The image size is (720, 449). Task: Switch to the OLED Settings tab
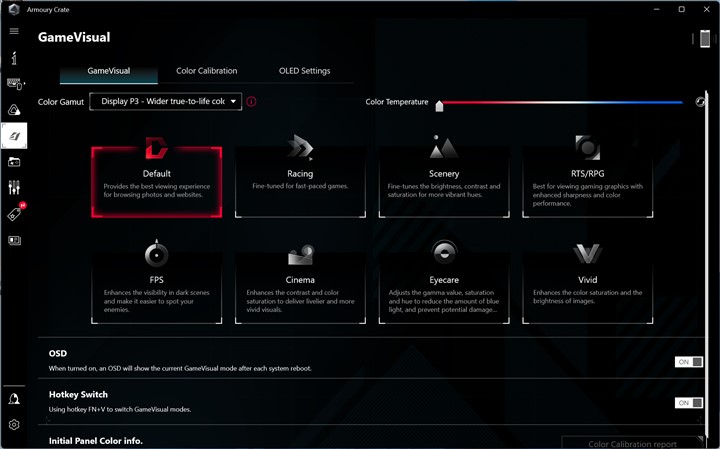click(x=304, y=71)
